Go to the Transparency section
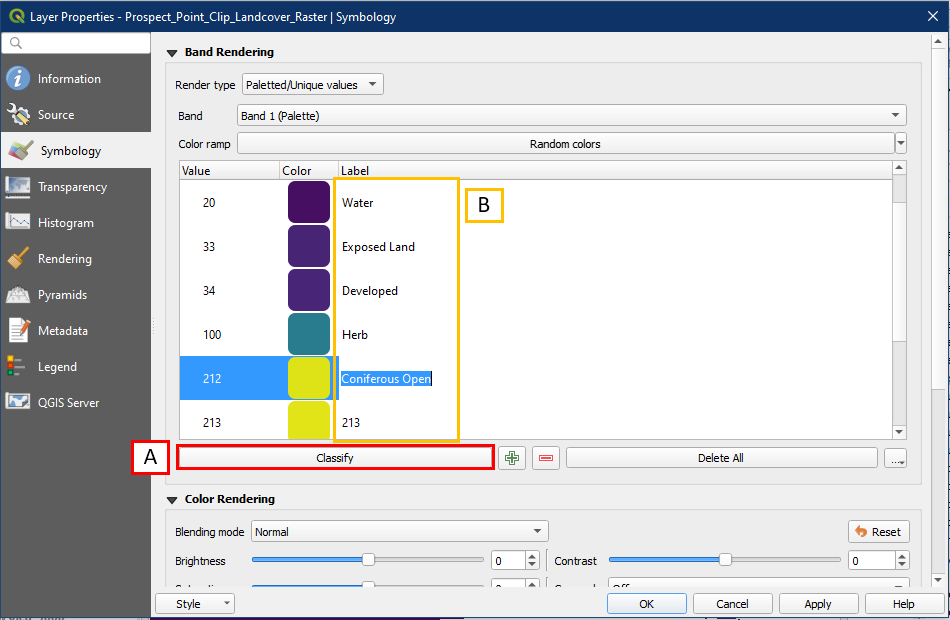This screenshot has height=620, width=950. pos(71,187)
